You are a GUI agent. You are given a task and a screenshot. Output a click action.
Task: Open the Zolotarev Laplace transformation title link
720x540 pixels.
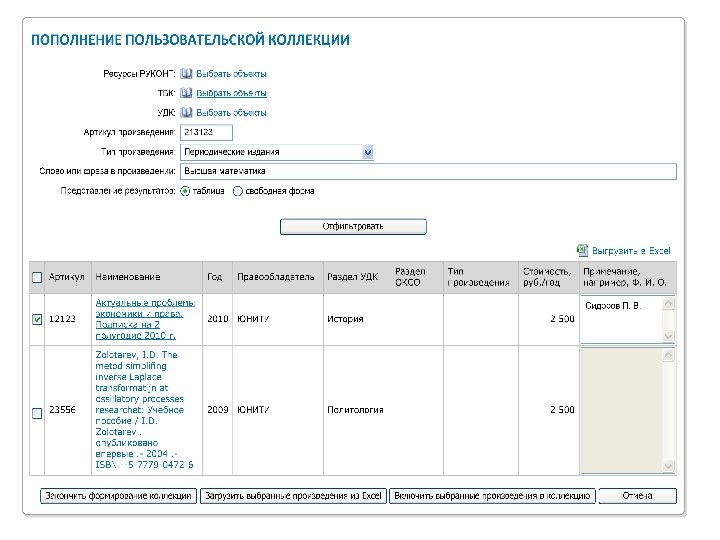(144, 410)
